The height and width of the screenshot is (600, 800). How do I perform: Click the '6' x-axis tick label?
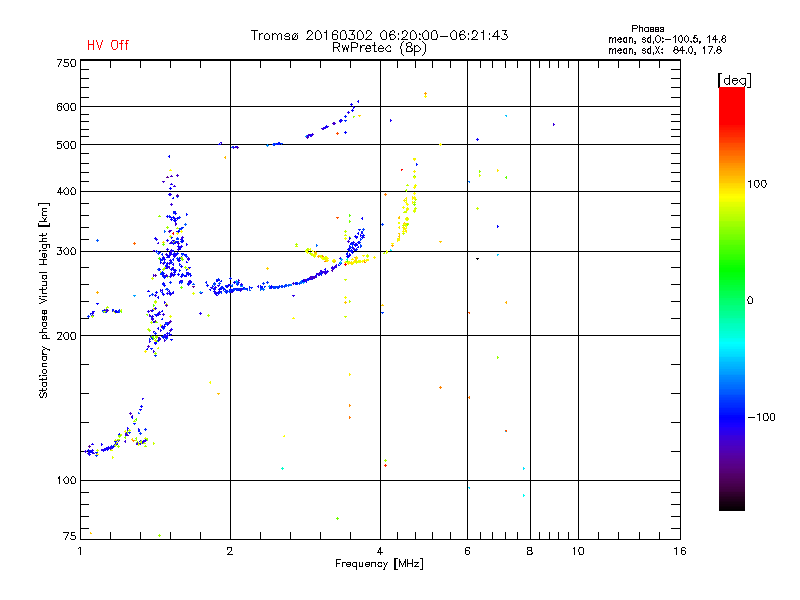tap(467, 551)
